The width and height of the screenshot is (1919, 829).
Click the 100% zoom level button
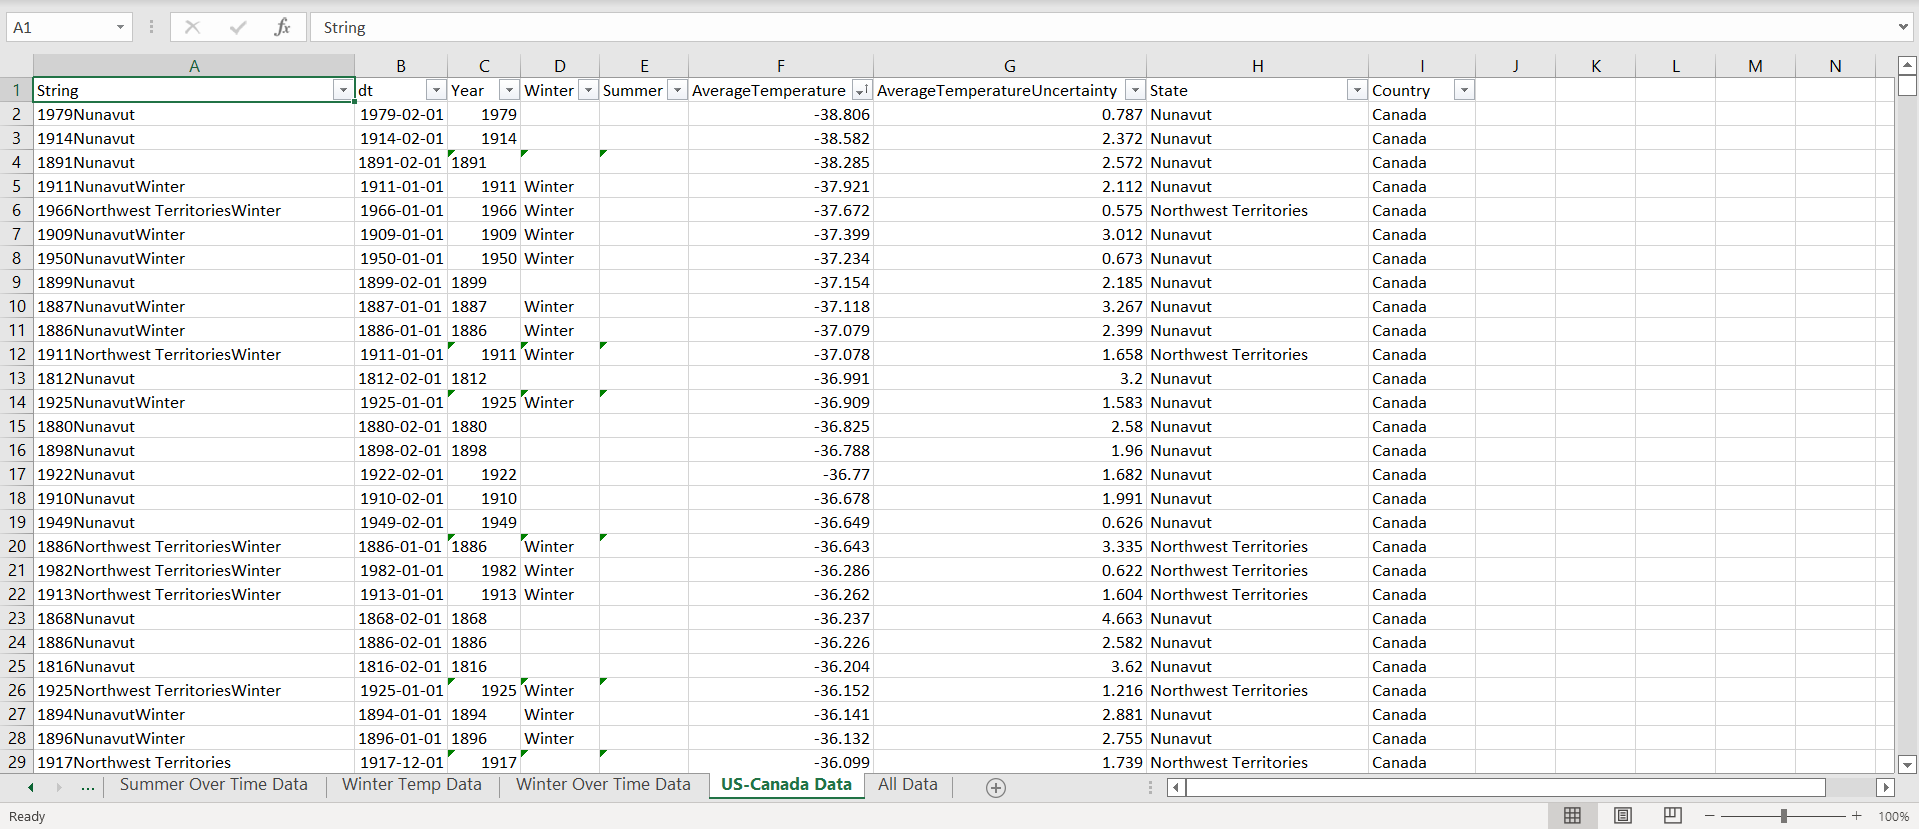(1893, 816)
